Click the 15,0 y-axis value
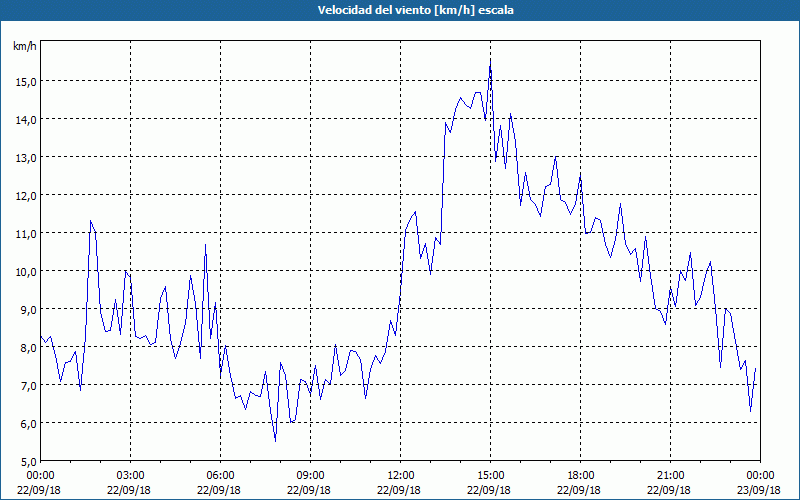 click(26, 81)
